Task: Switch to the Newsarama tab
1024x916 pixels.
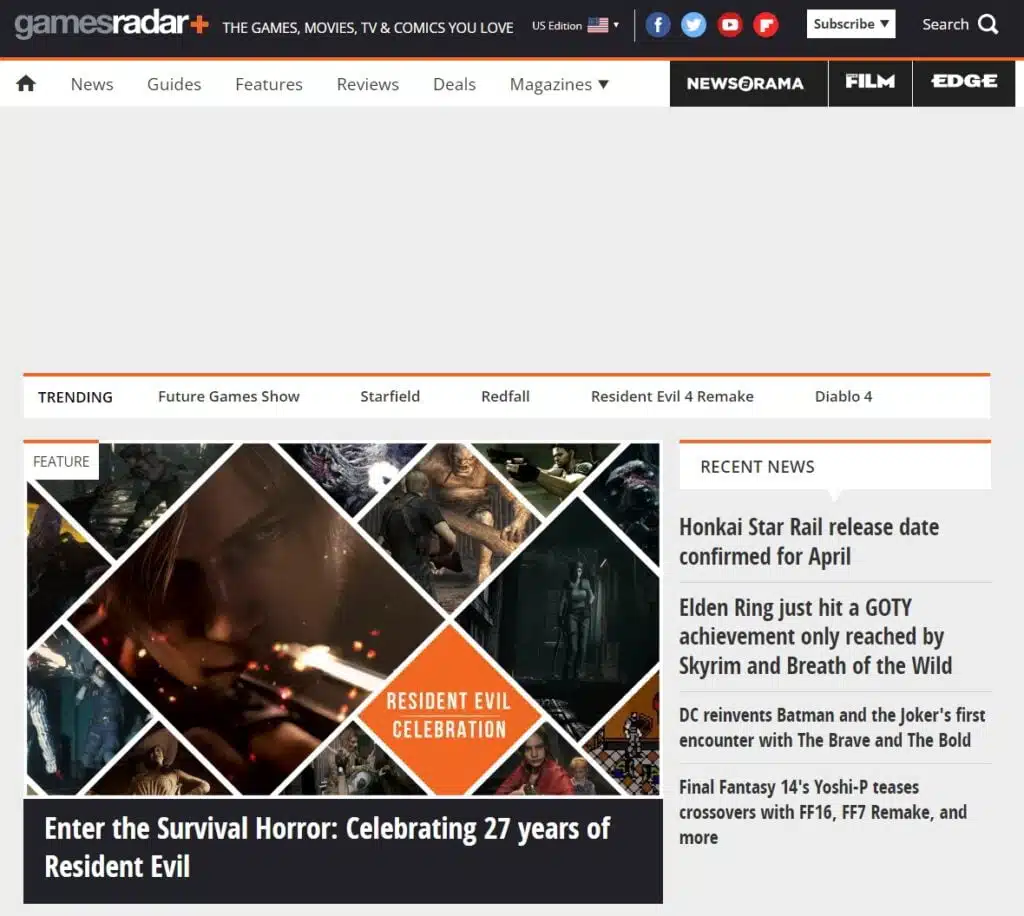Action: 748,84
